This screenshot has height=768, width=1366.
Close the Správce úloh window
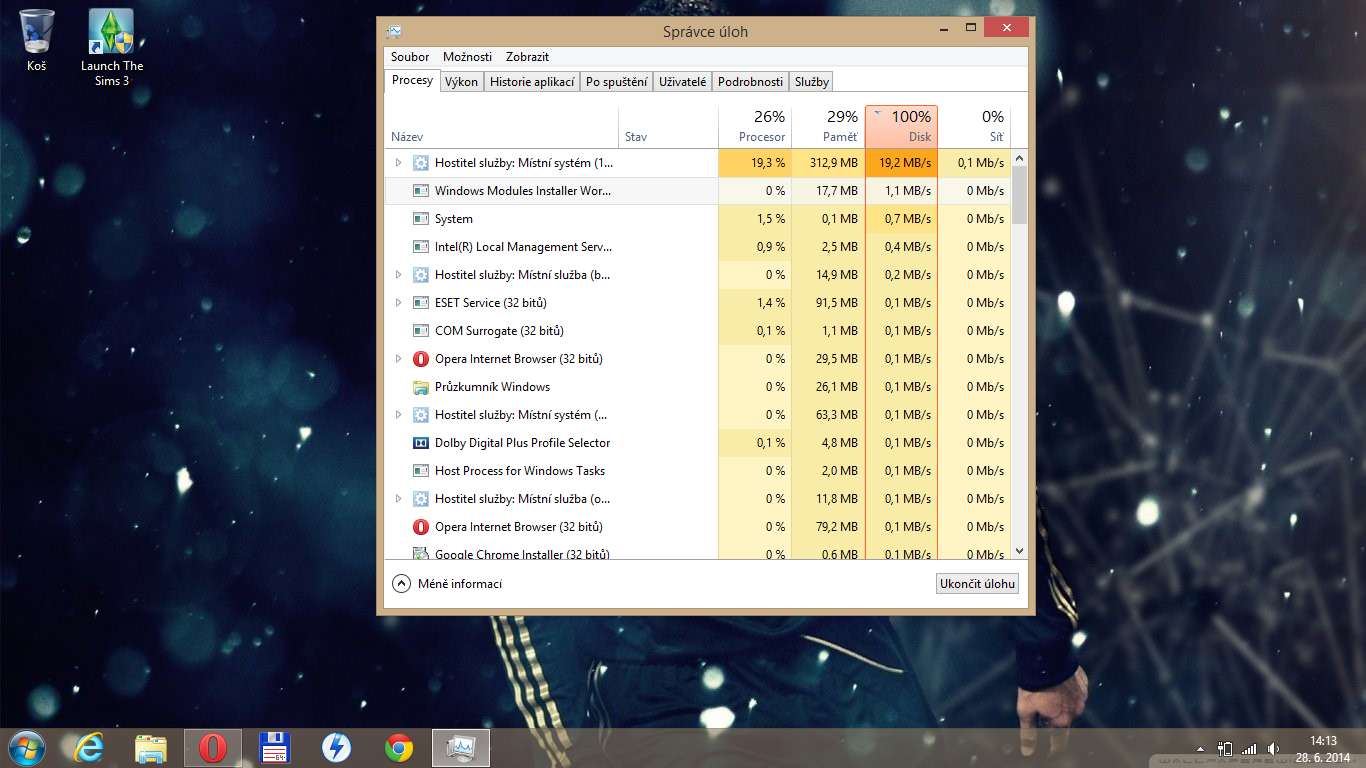coord(1006,27)
